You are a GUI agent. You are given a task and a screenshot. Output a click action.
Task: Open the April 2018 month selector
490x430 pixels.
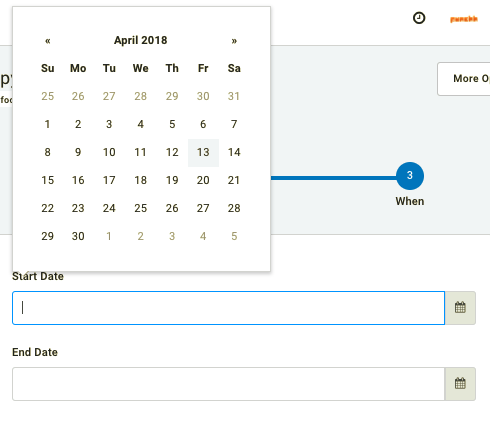(x=141, y=40)
